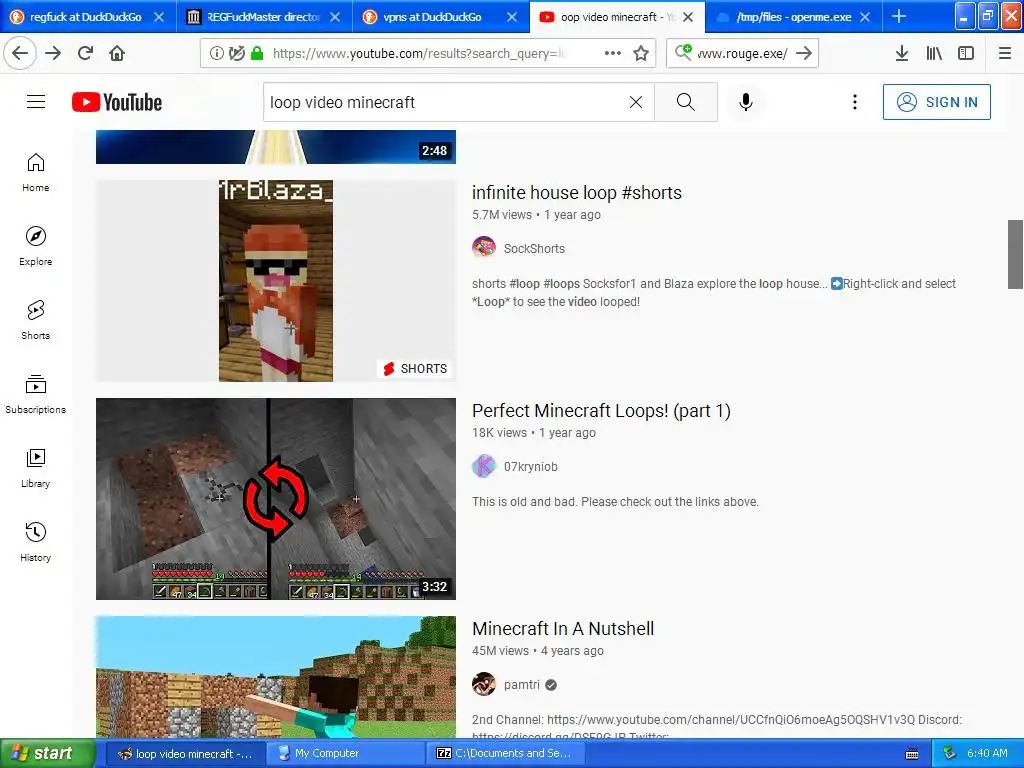Switch to My Computer in the taskbar
Screen dimensions: 1024x768
[x=345, y=753]
